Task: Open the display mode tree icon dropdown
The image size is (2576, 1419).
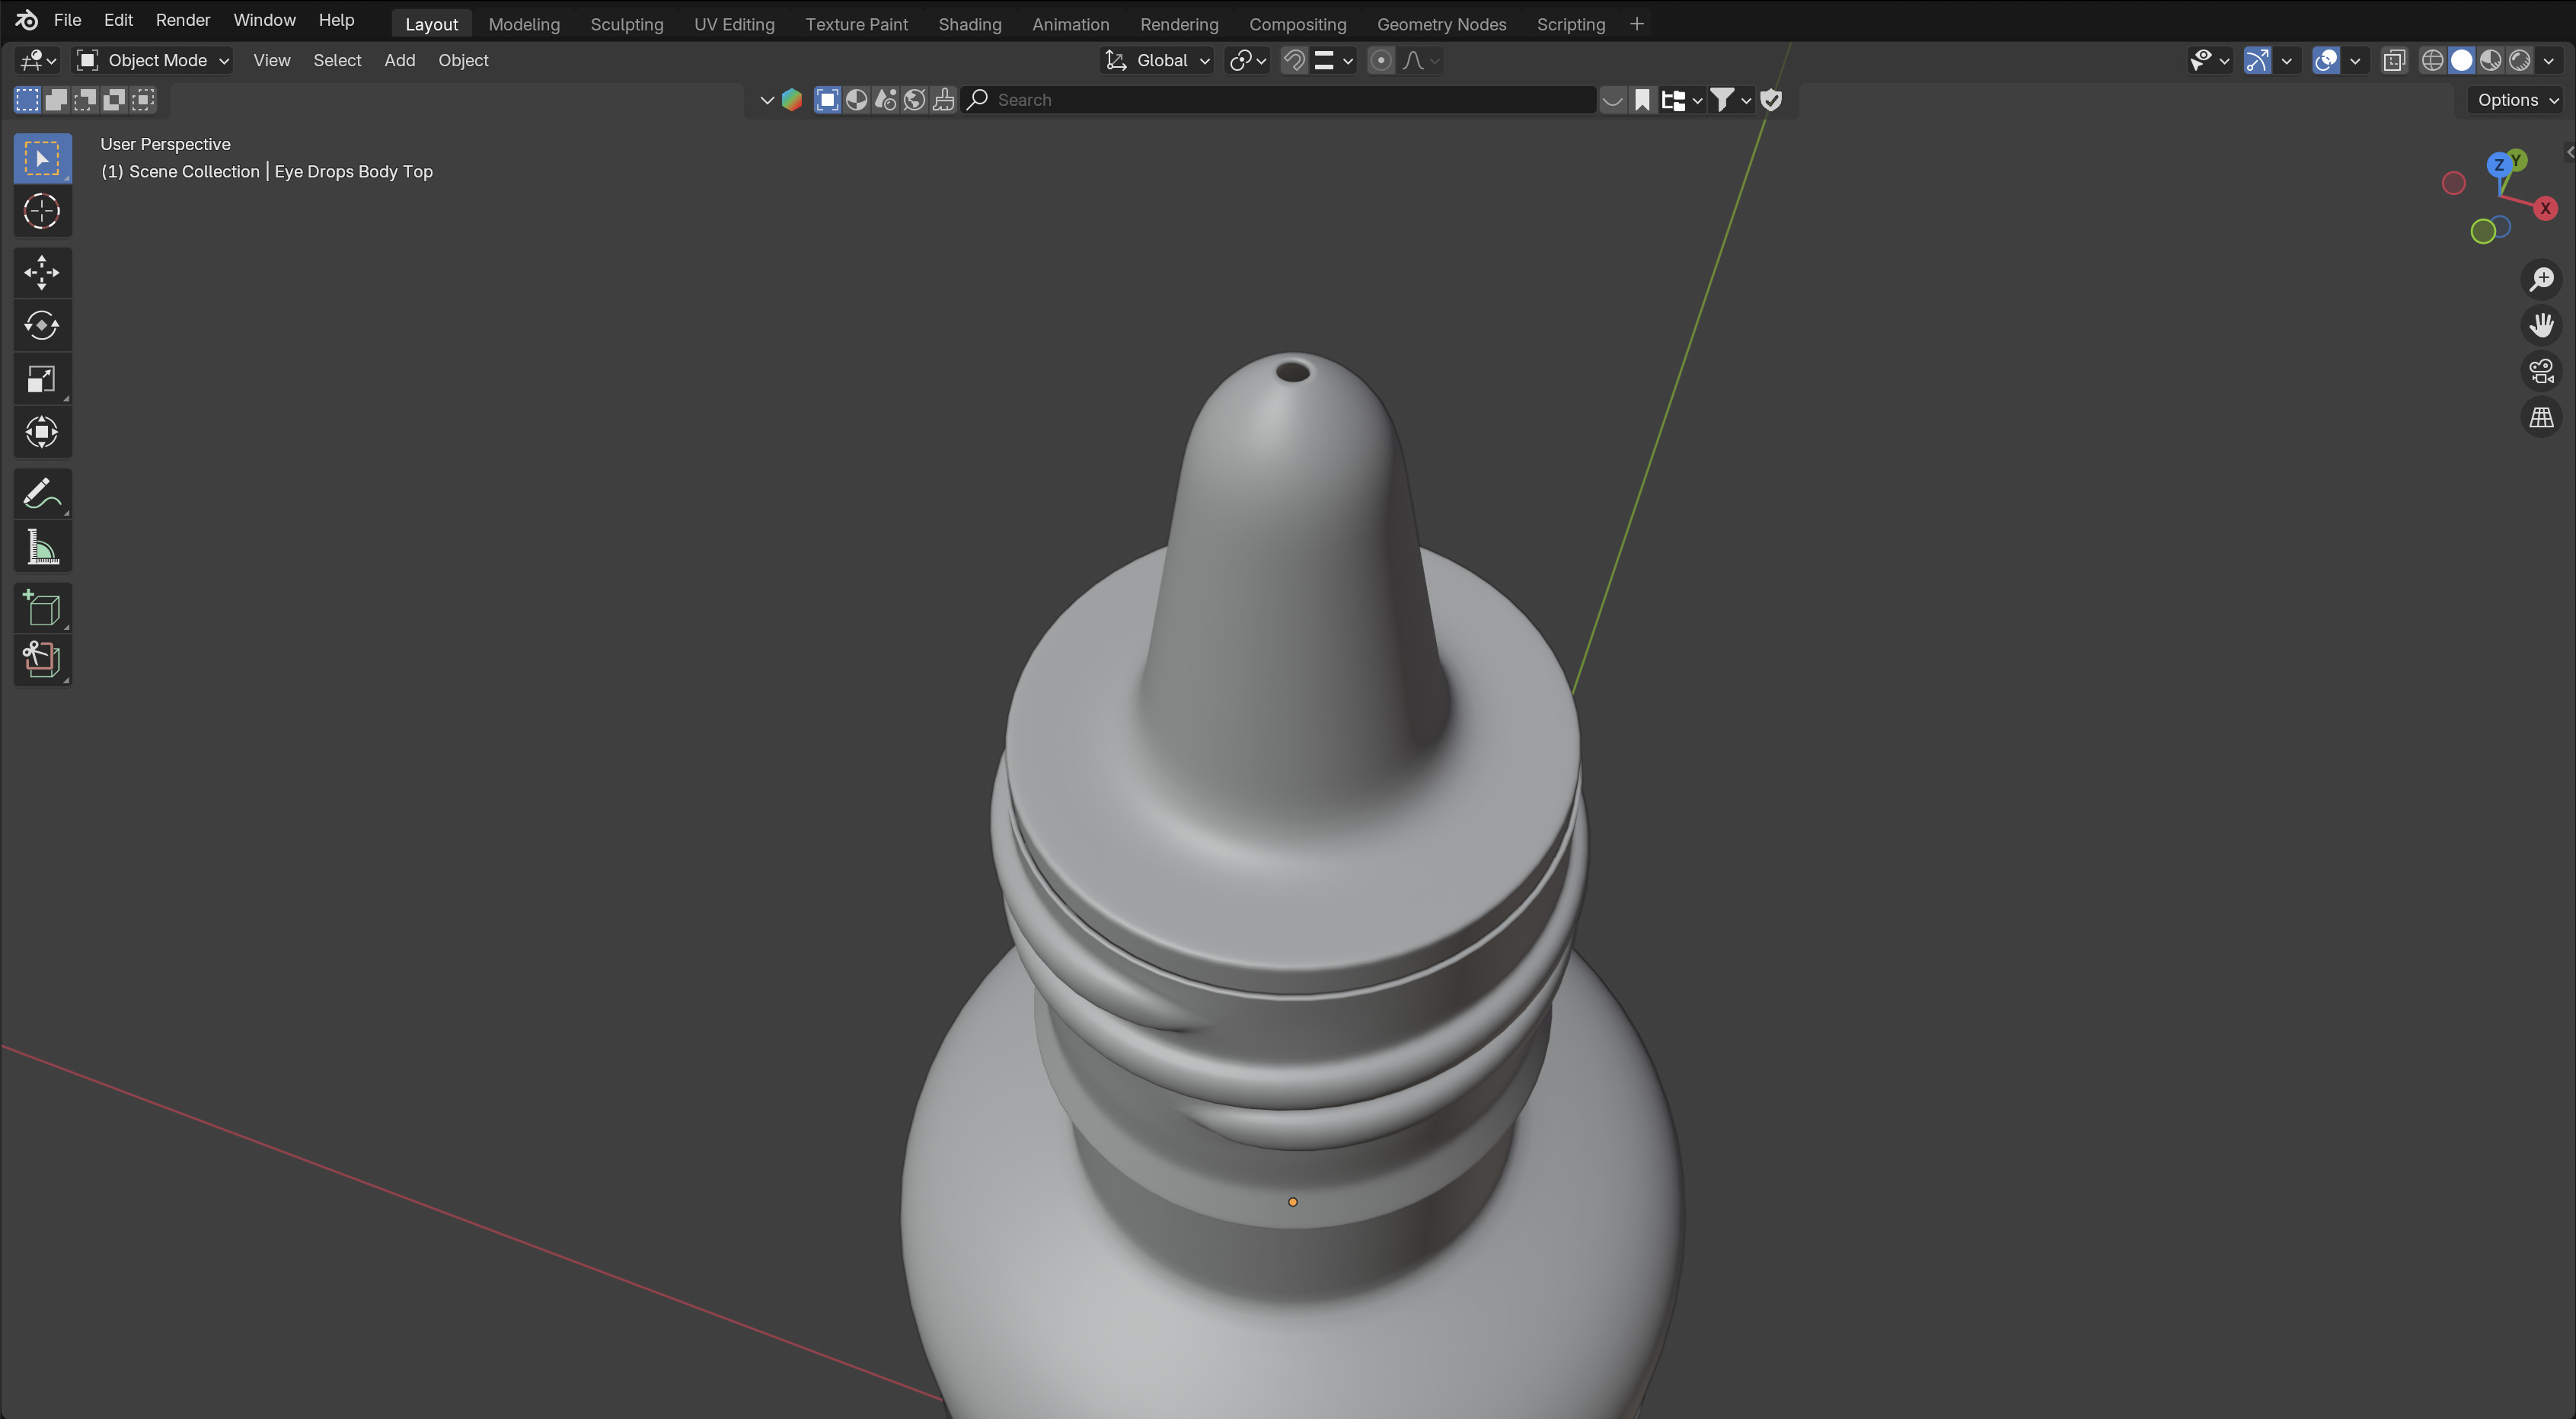Action: (1681, 100)
